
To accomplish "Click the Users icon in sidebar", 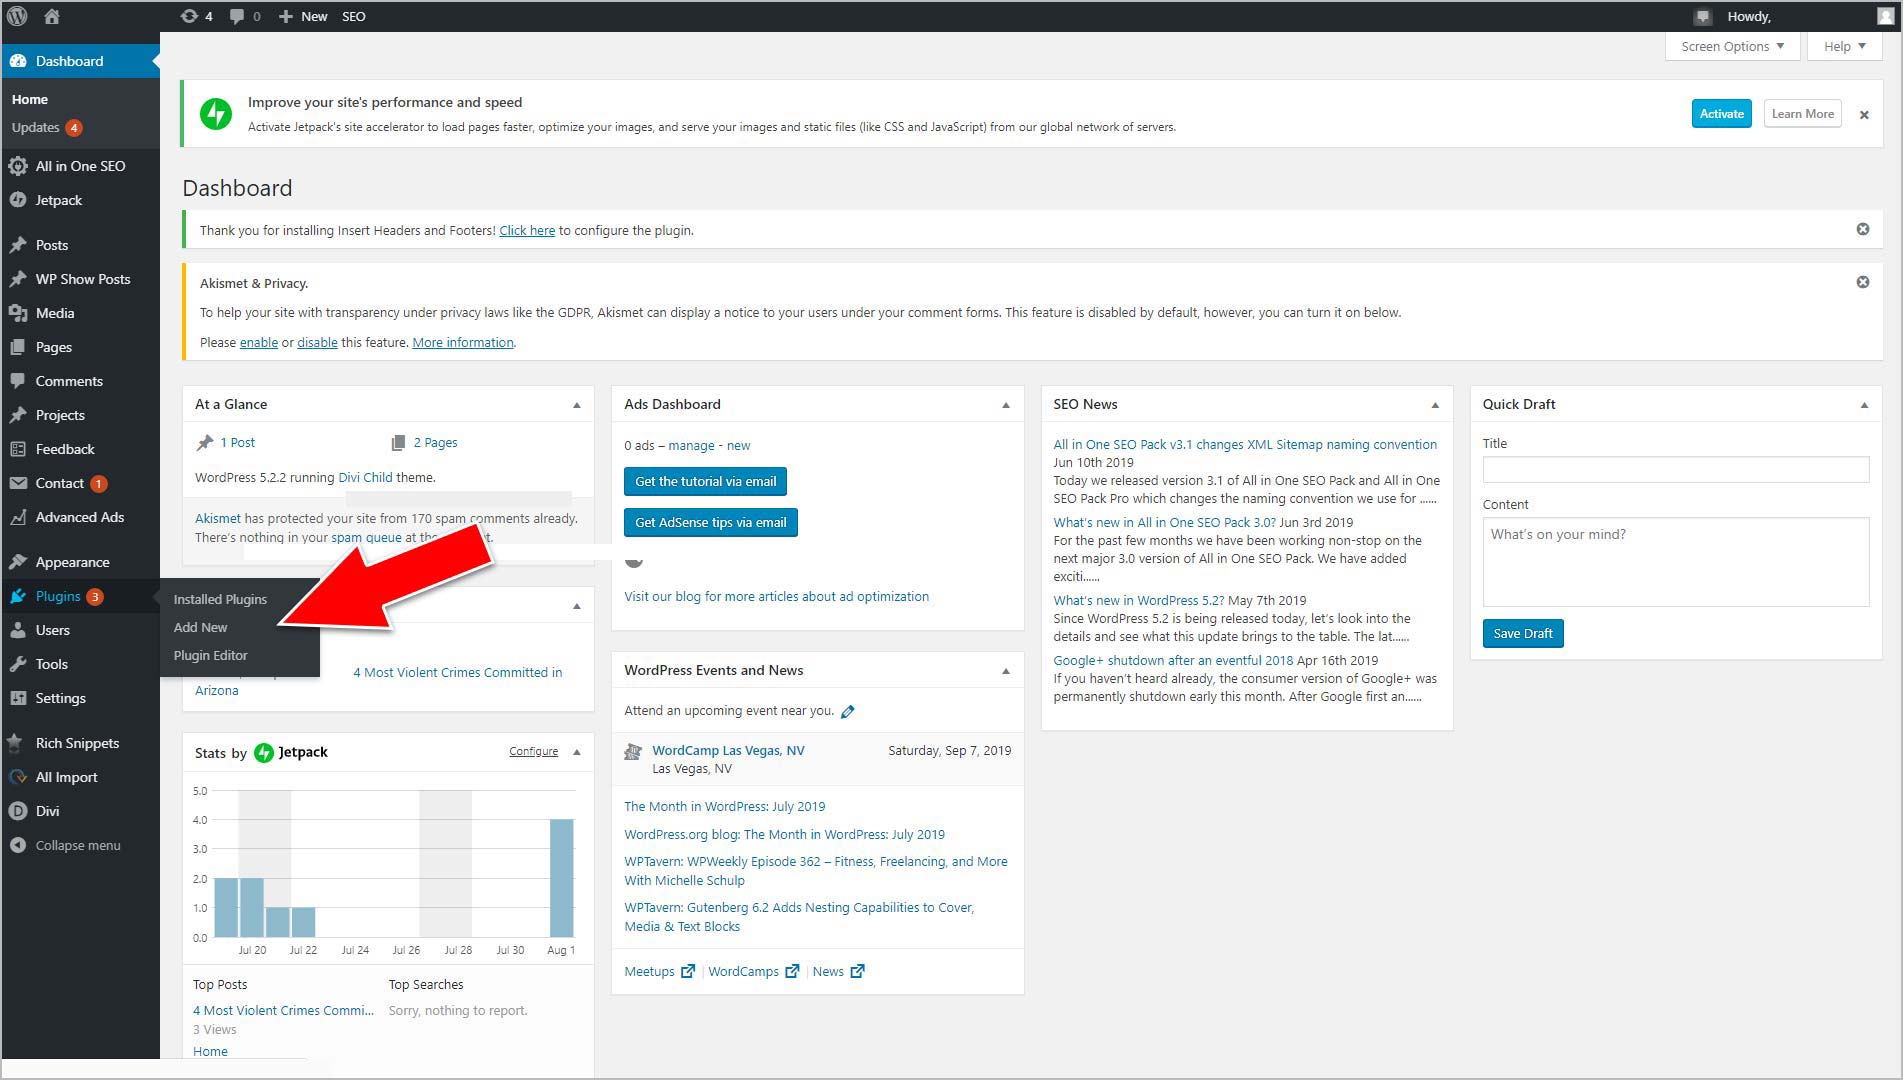I will (x=18, y=630).
